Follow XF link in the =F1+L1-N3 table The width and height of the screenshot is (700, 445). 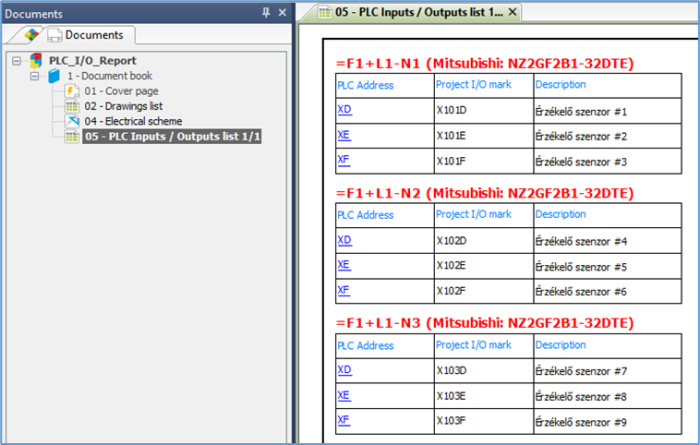(x=343, y=420)
